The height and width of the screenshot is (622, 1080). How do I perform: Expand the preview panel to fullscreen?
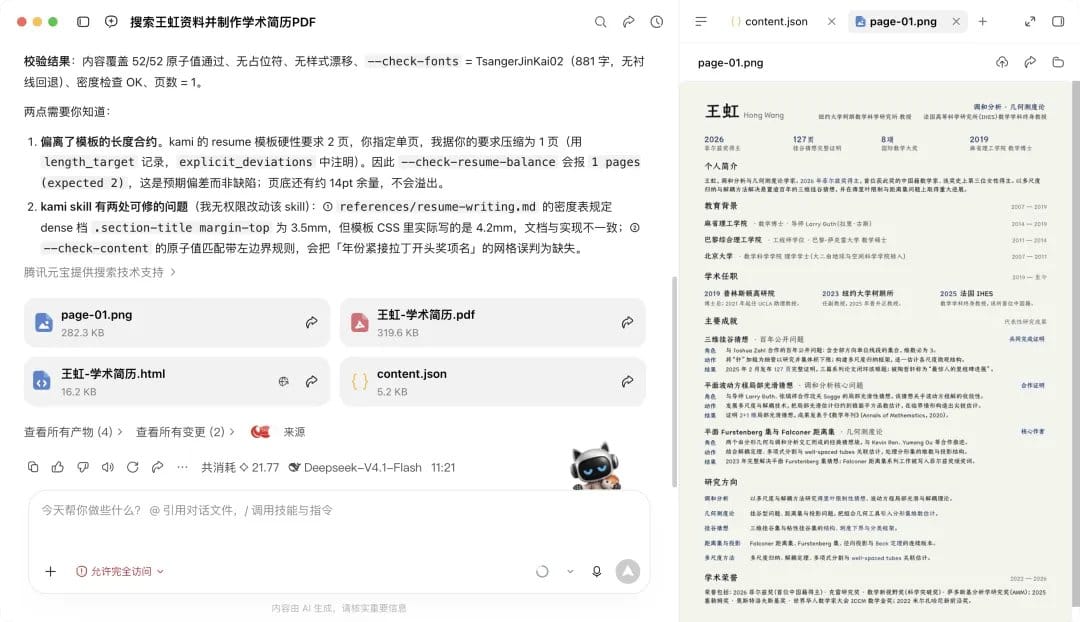[x=1030, y=22]
